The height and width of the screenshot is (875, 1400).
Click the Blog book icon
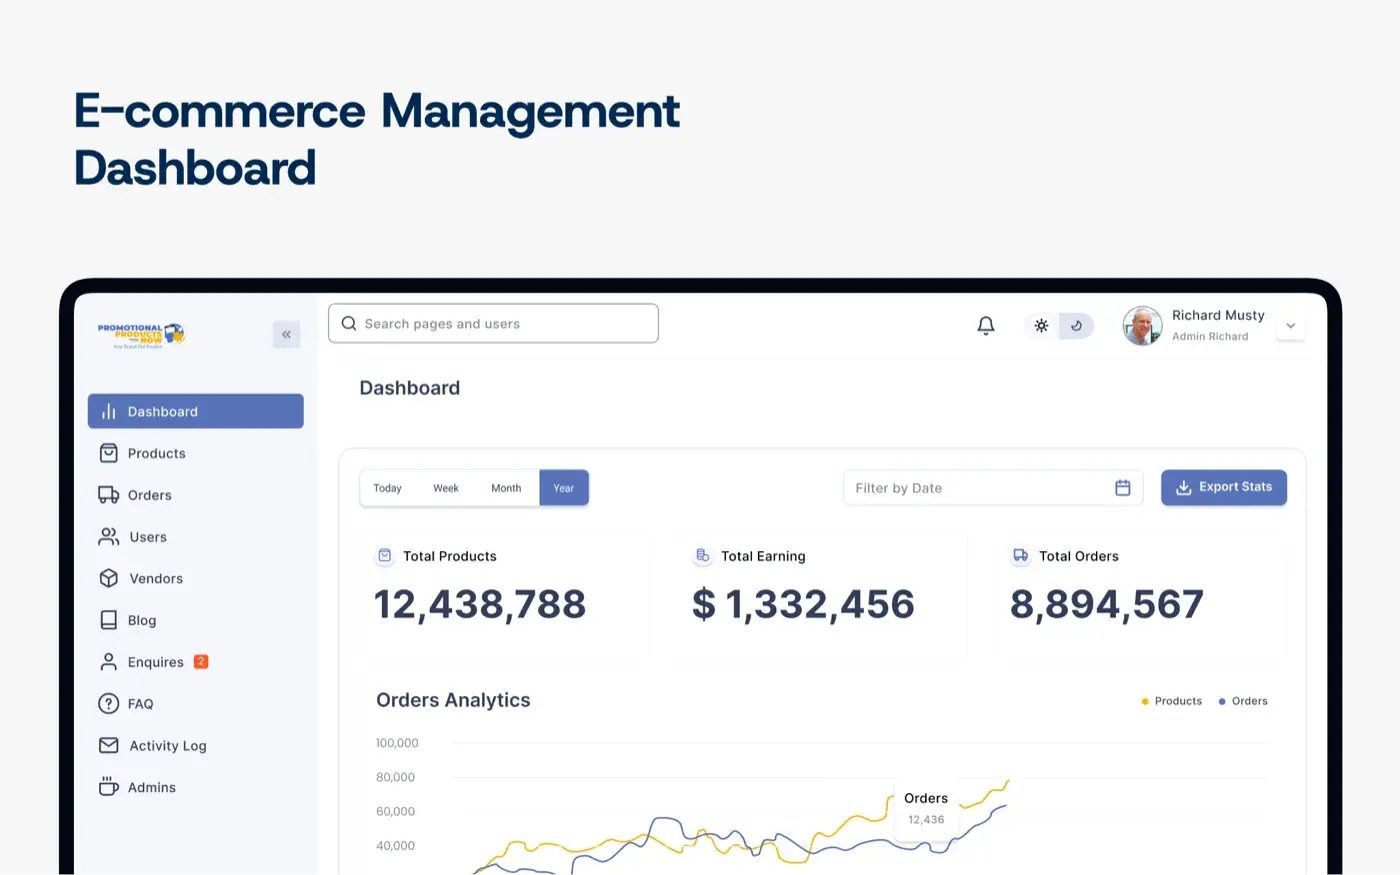coord(109,621)
